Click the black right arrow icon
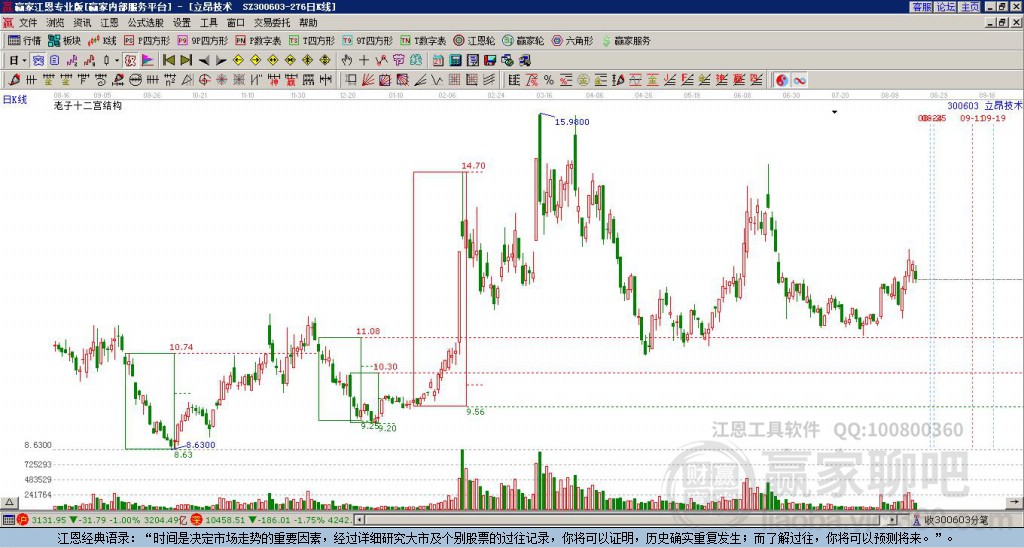This screenshot has height=548, width=1024. [x=221, y=61]
